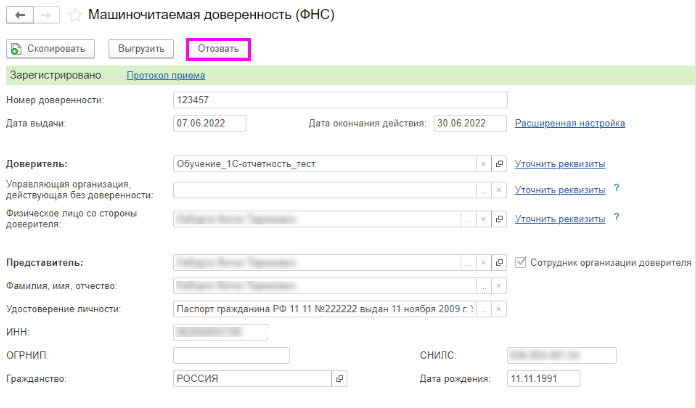Add this form to favorites with the star
The width and height of the screenshot is (696, 408).
75,16
